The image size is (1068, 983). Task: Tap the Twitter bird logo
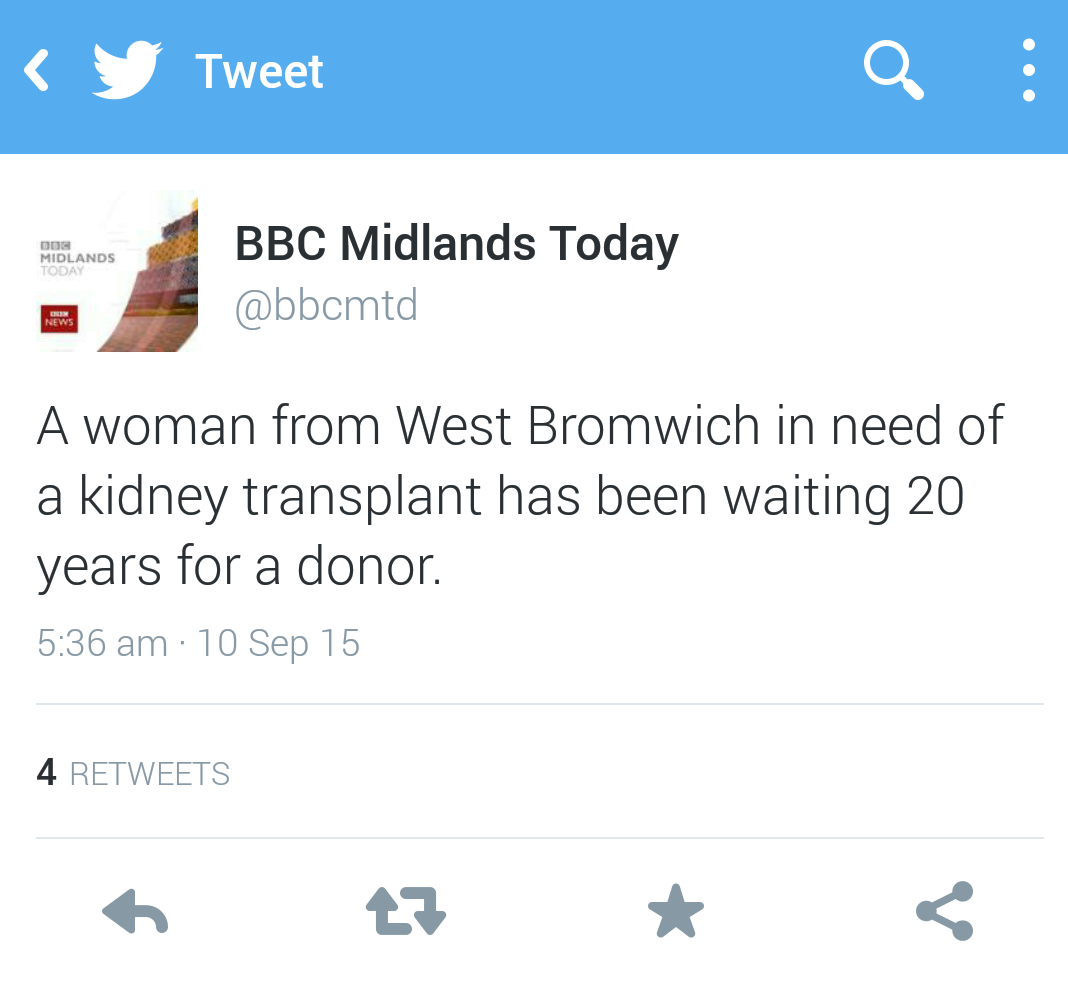pyautogui.click(x=127, y=70)
